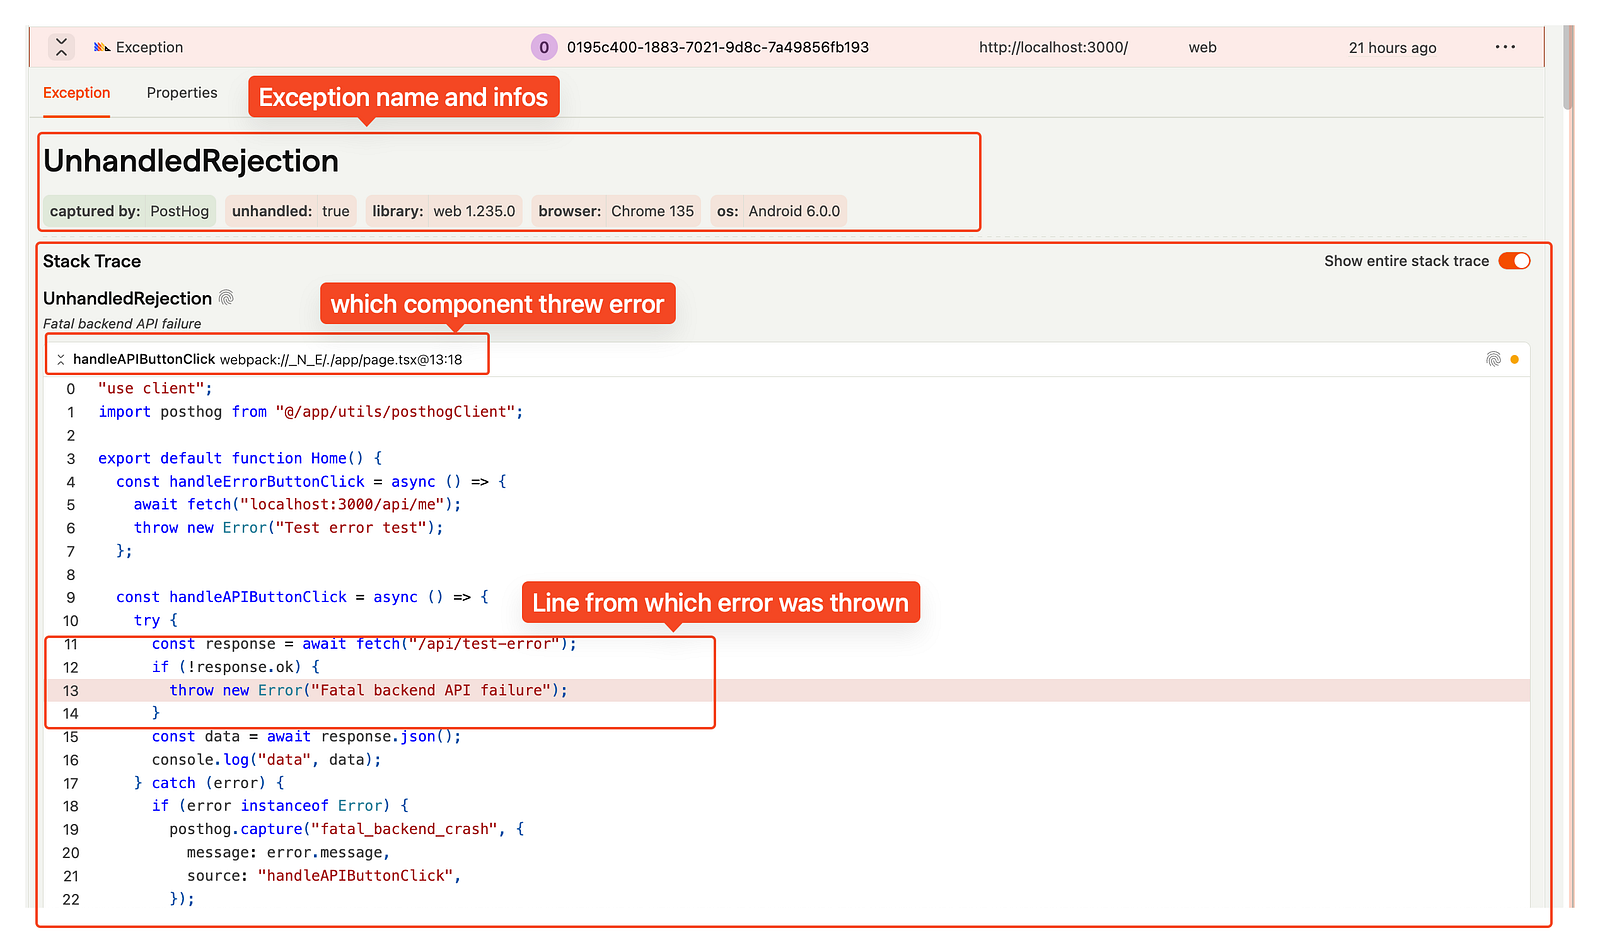Click the UnhandledRejection title heading
1600x952 pixels.
[x=191, y=161]
